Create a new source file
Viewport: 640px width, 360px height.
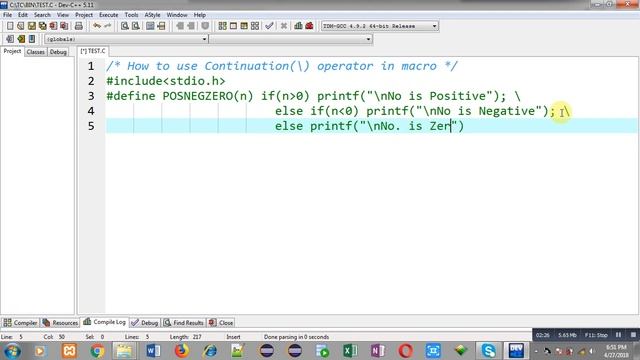(x=10, y=26)
